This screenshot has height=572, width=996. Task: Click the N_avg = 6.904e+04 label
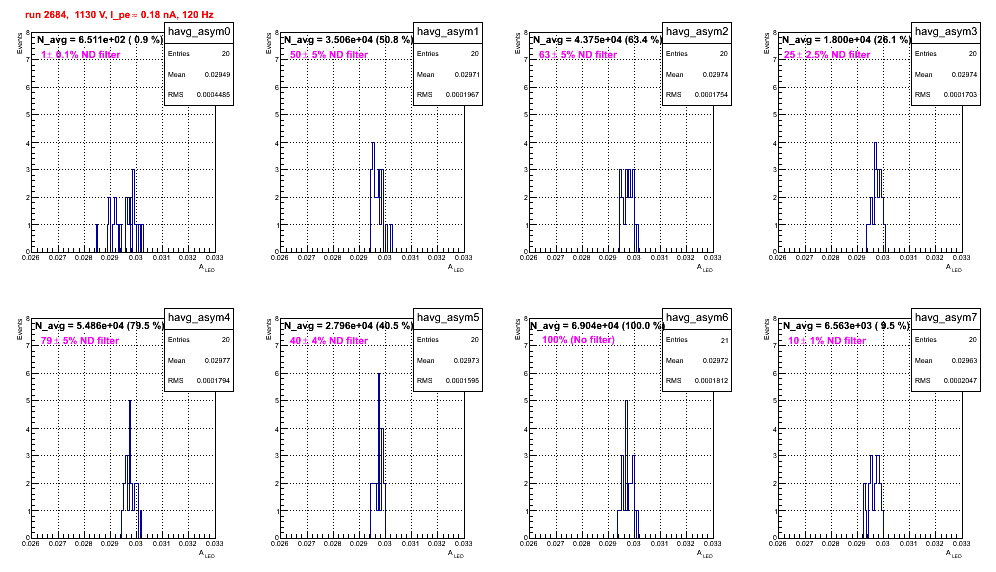(x=597, y=325)
